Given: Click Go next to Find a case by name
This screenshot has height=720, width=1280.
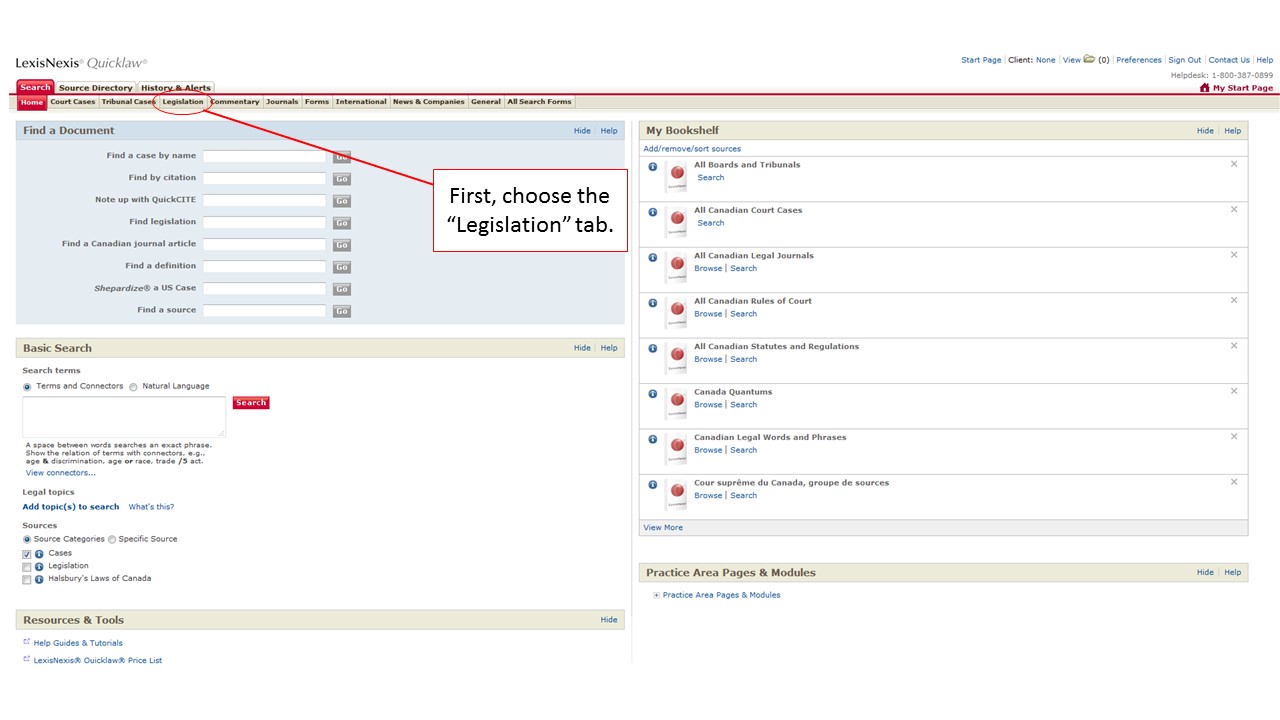Looking at the screenshot, I should [x=342, y=157].
